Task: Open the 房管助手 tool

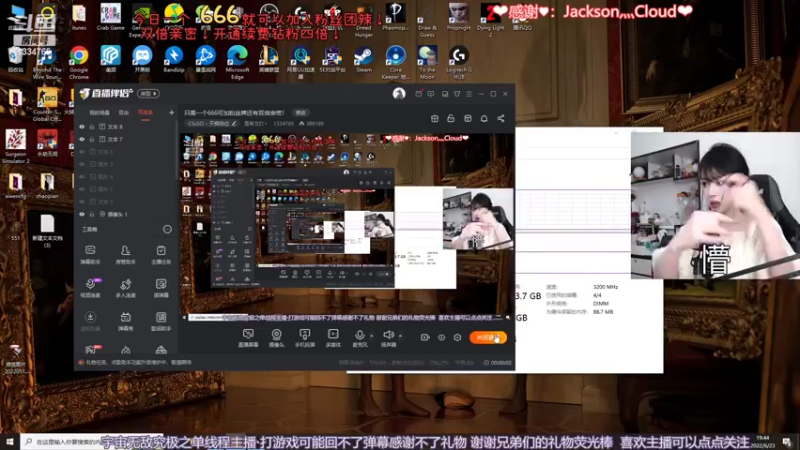Action: 126,254
